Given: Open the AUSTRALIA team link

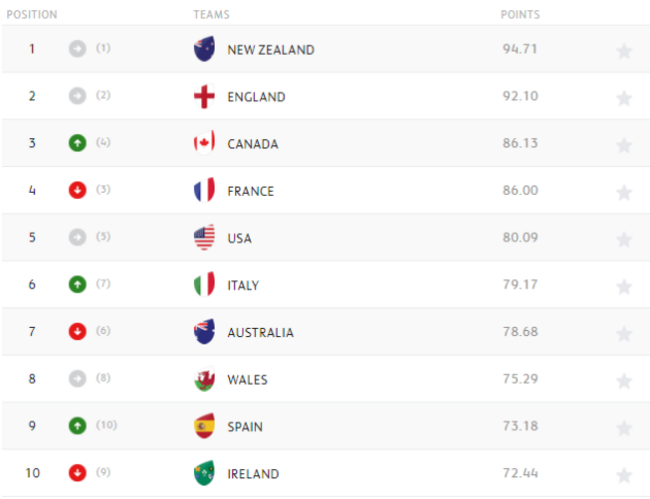Looking at the screenshot, I should pos(260,332).
